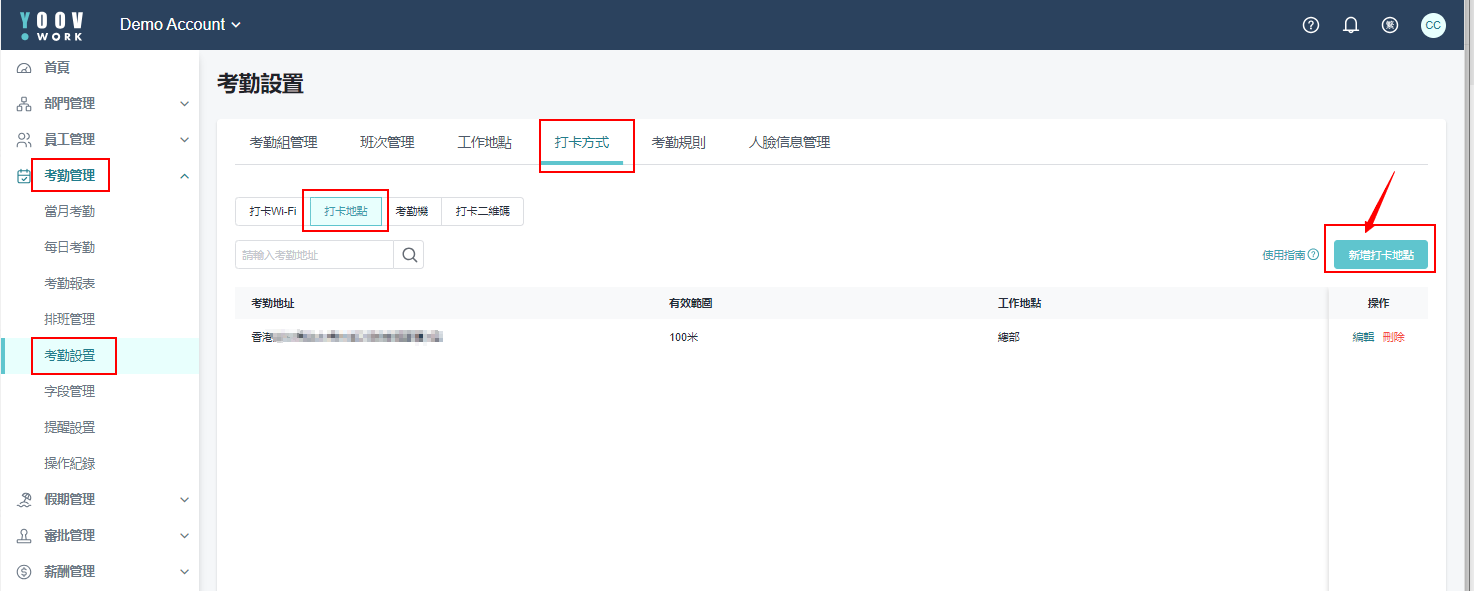
Task: Click the language switch icon in header
Action: (x=1390, y=25)
